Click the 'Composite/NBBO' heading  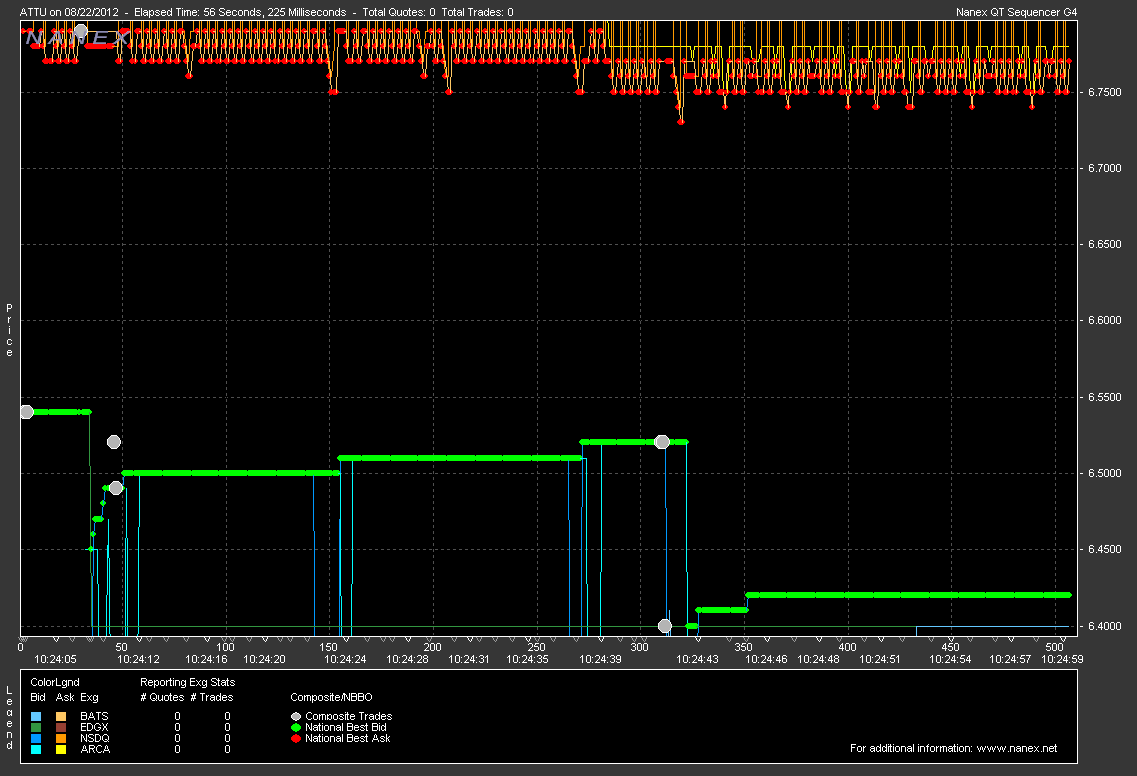(x=331, y=698)
